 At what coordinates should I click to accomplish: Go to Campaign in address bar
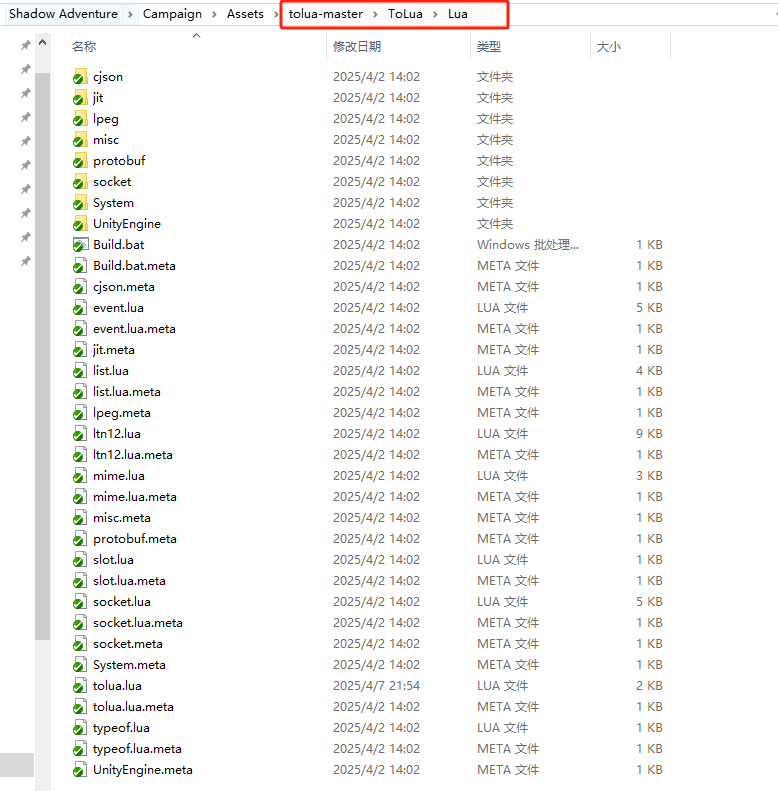(172, 14)
